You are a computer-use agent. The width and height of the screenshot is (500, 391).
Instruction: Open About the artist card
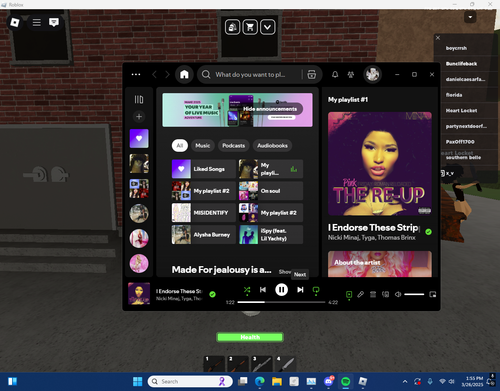point(380,264)
